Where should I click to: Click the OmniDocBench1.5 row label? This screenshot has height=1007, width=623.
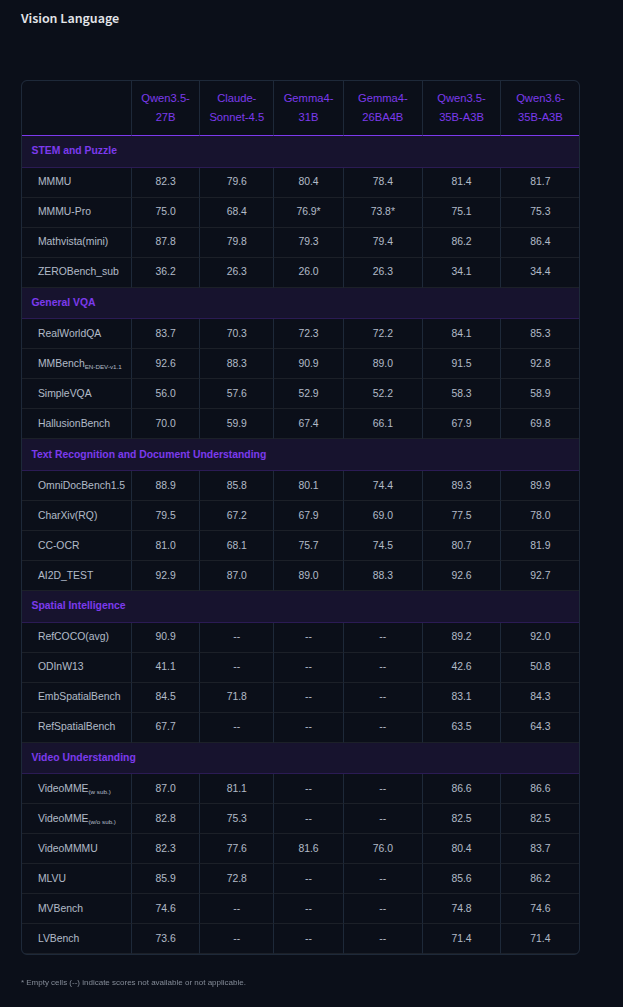click(x=82, y=486)
